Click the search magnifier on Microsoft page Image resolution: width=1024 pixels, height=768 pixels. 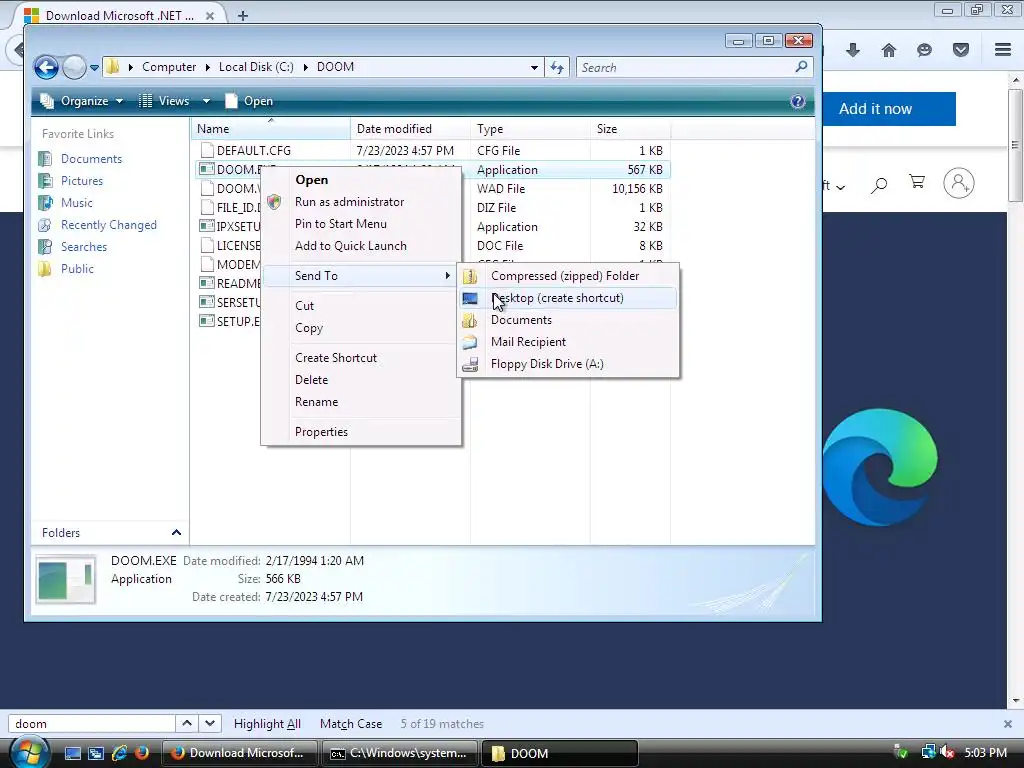point(879,185)
